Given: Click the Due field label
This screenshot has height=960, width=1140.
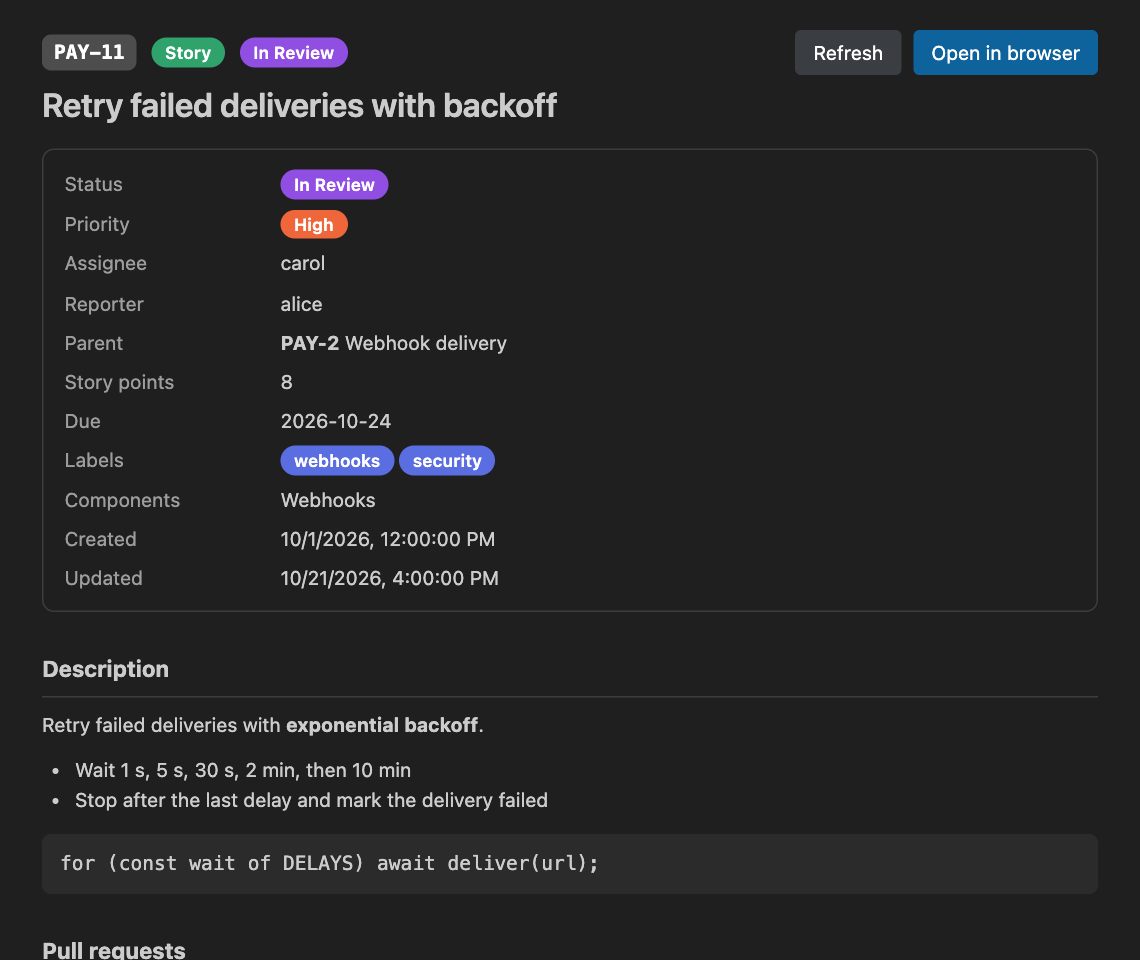Looking at the screenshot, I should 82,421.
